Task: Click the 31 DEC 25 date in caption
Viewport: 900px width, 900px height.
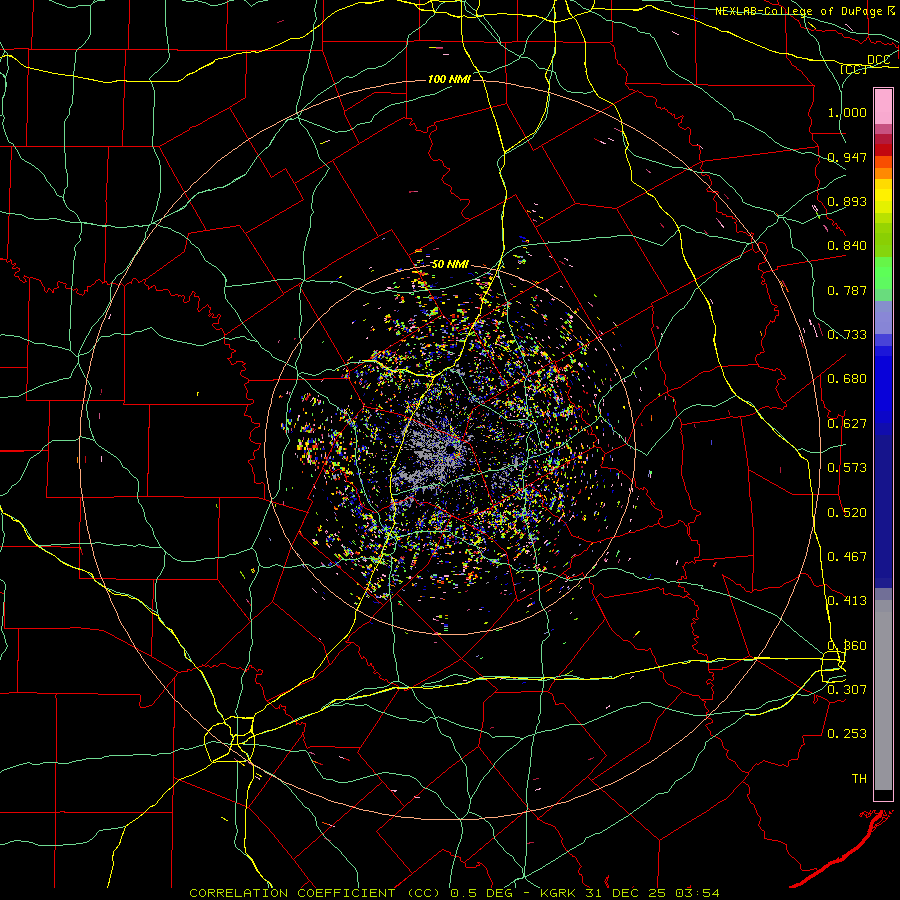Action: pos(627,893)
